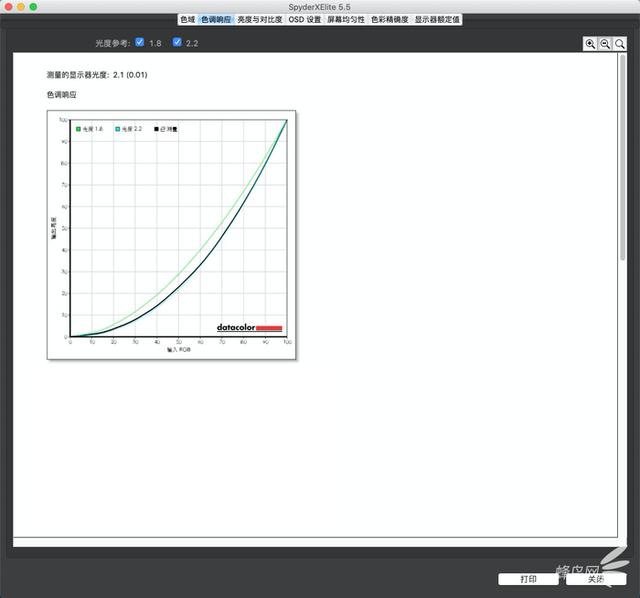Switch to the 屏幕均匀性 tab
640x598 pixels.
[x=346, y=20]
